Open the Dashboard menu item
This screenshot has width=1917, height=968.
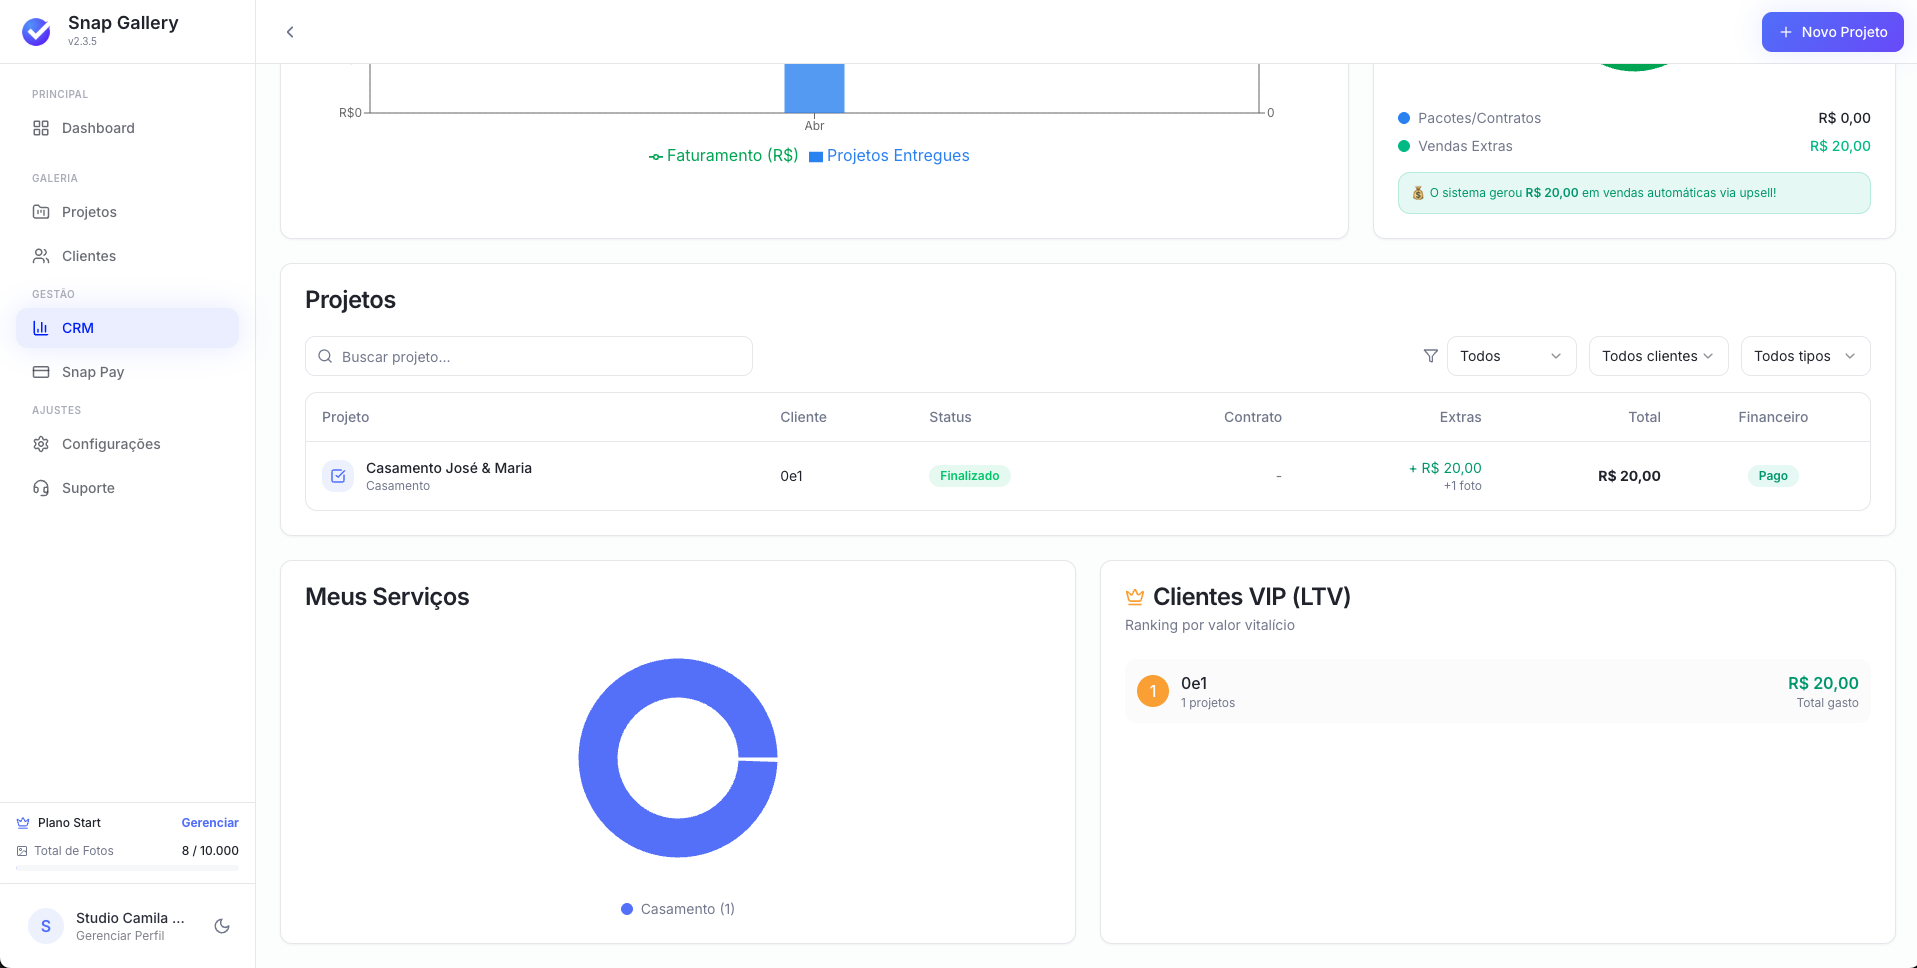(x=128, y=128)
